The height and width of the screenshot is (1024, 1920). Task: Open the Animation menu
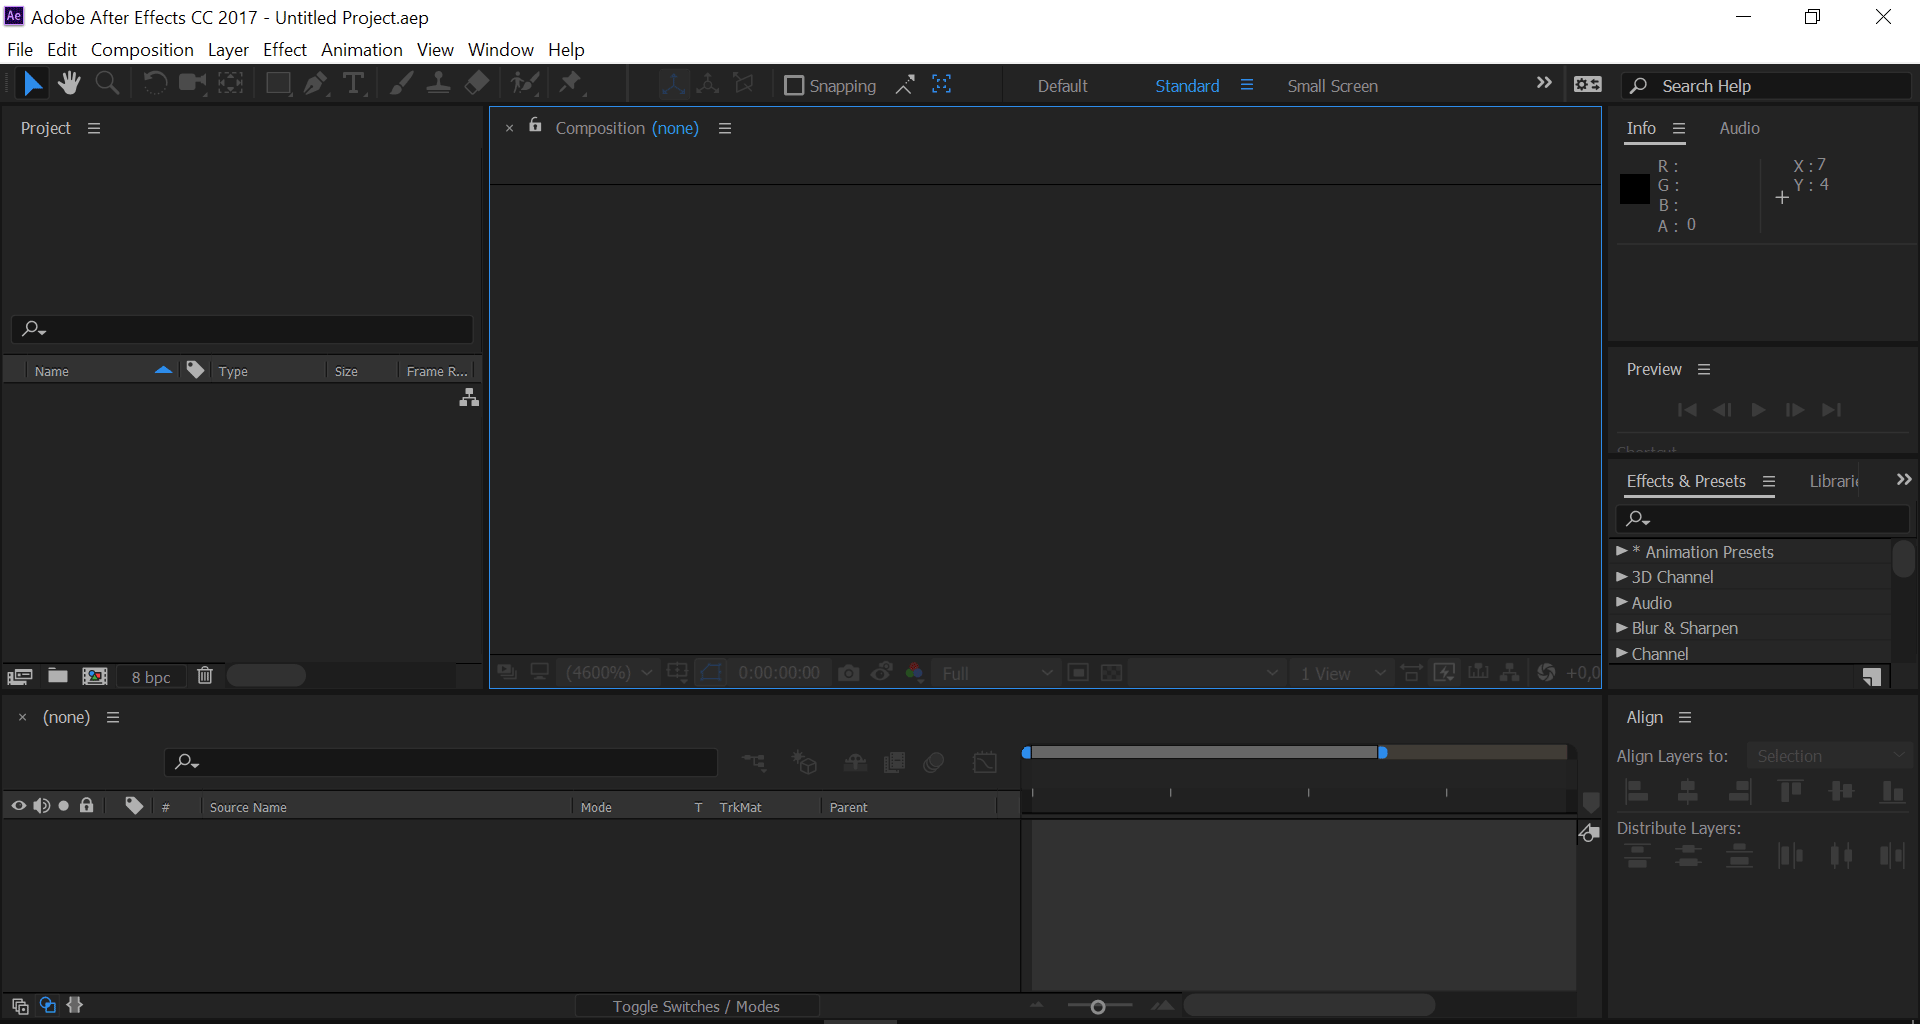[361, 49]
